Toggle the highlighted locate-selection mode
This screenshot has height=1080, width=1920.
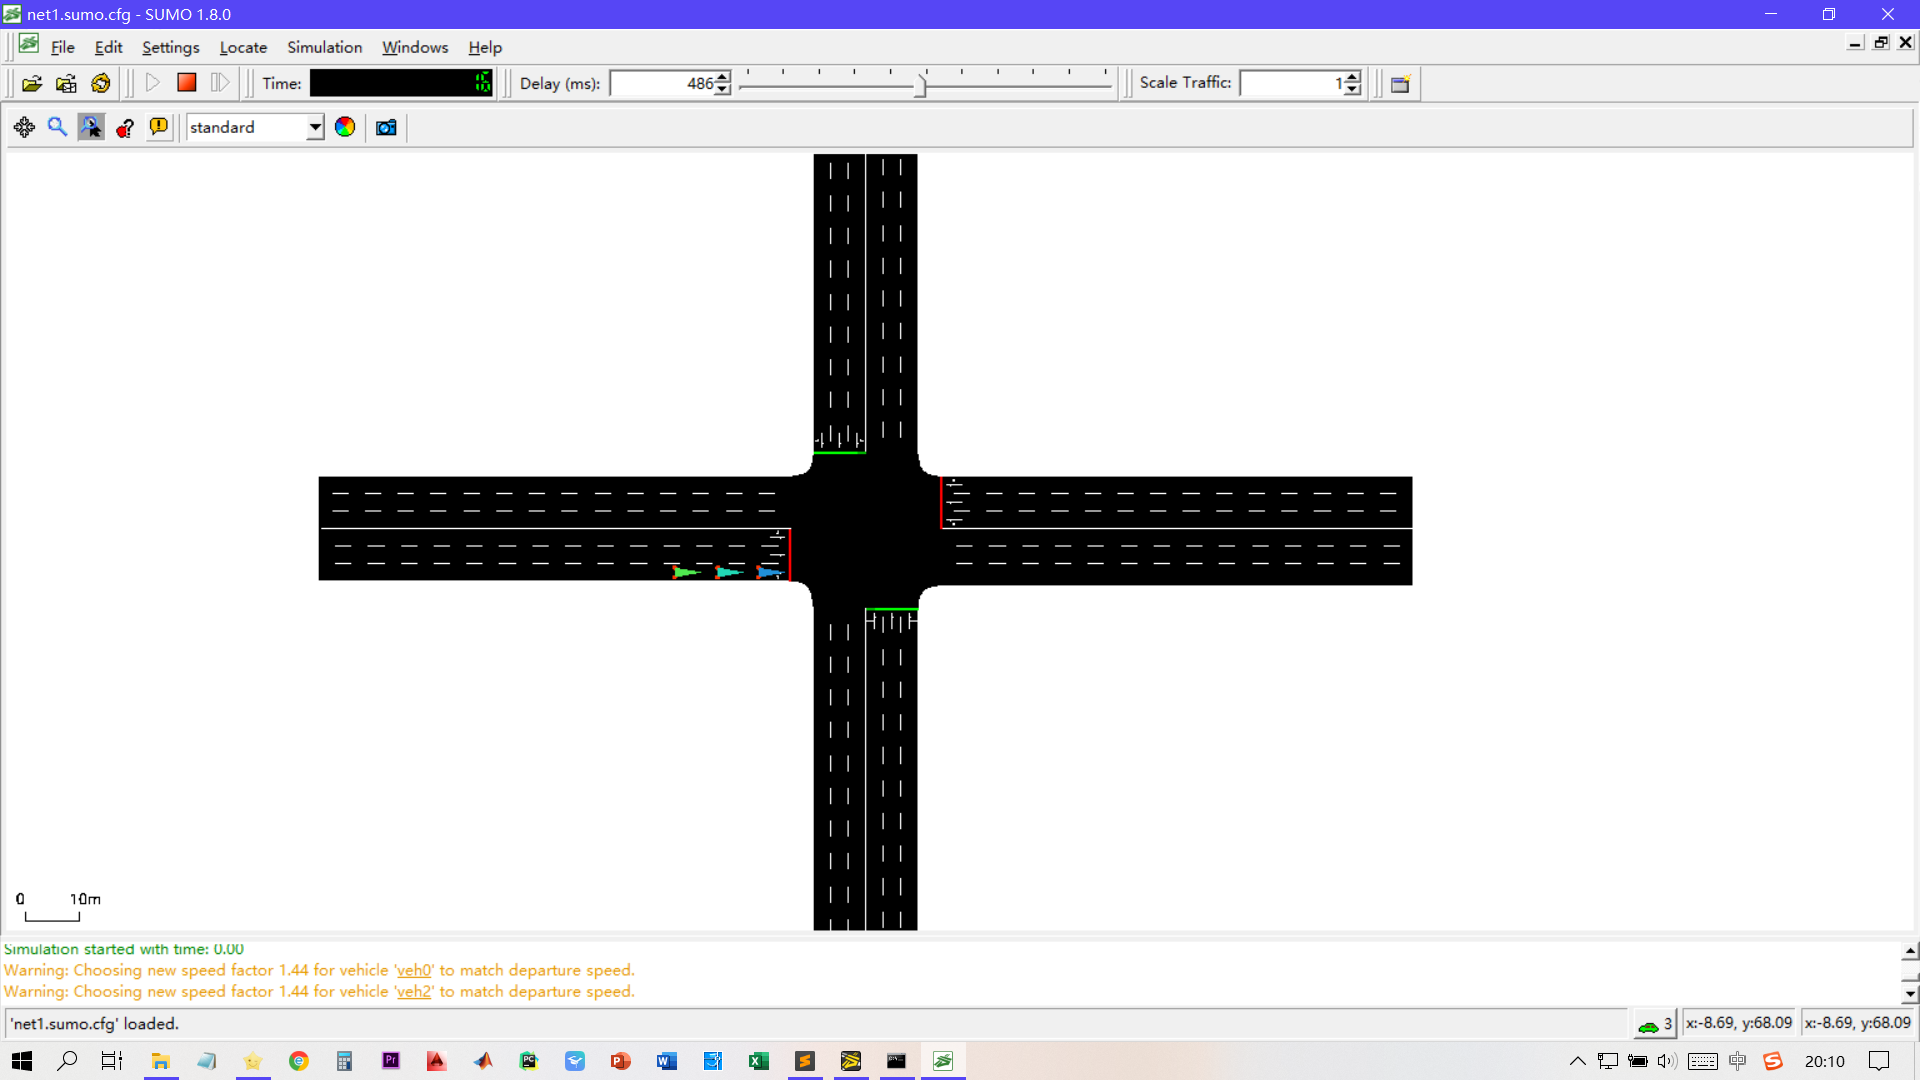(x=91, y=127)
